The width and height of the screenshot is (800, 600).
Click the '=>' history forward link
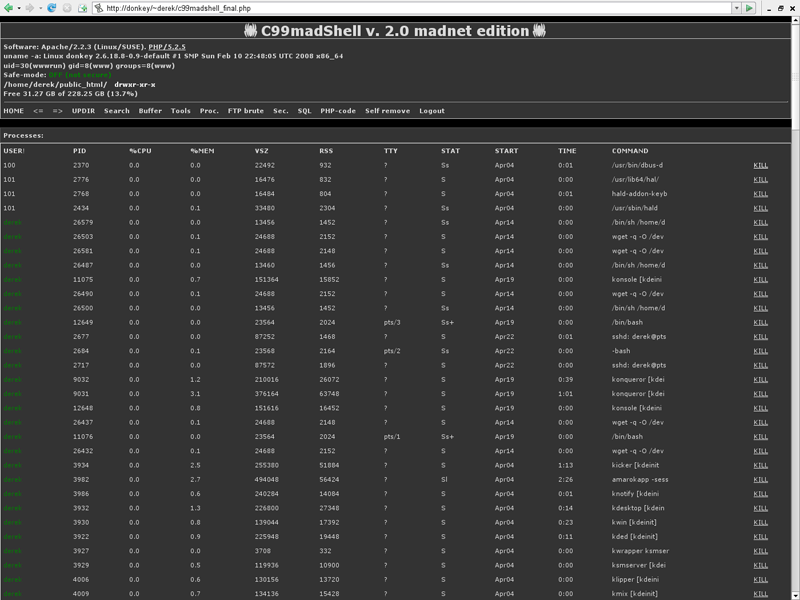(x=58, y=111)
